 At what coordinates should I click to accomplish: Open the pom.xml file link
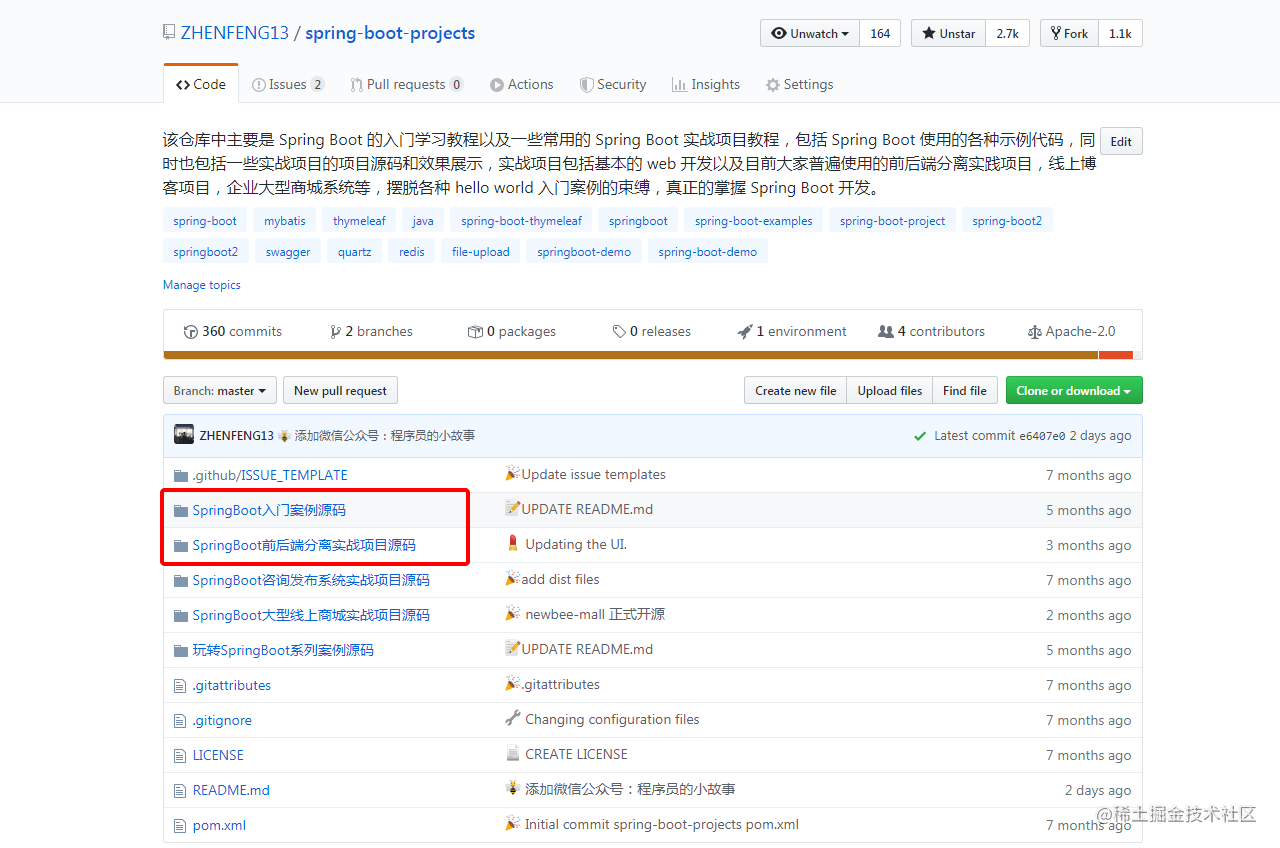[x=219, y=825]
